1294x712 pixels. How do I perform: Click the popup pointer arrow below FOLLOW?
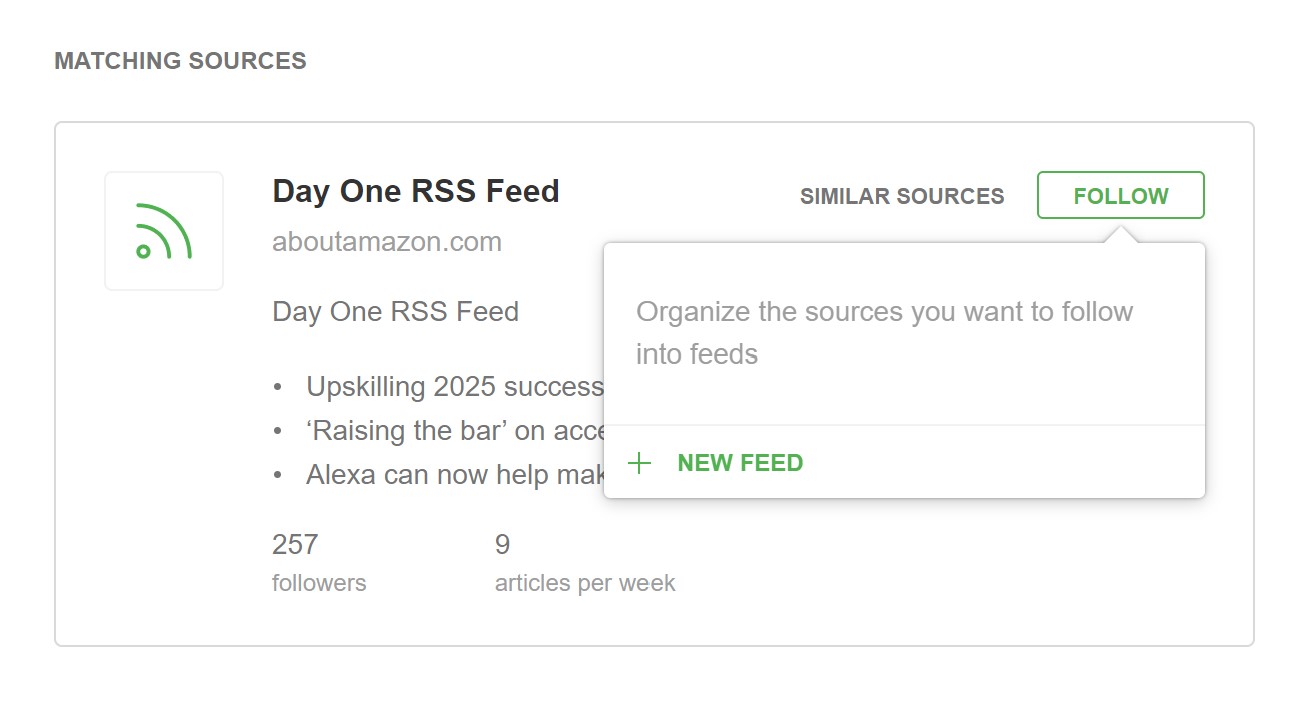1121,235
